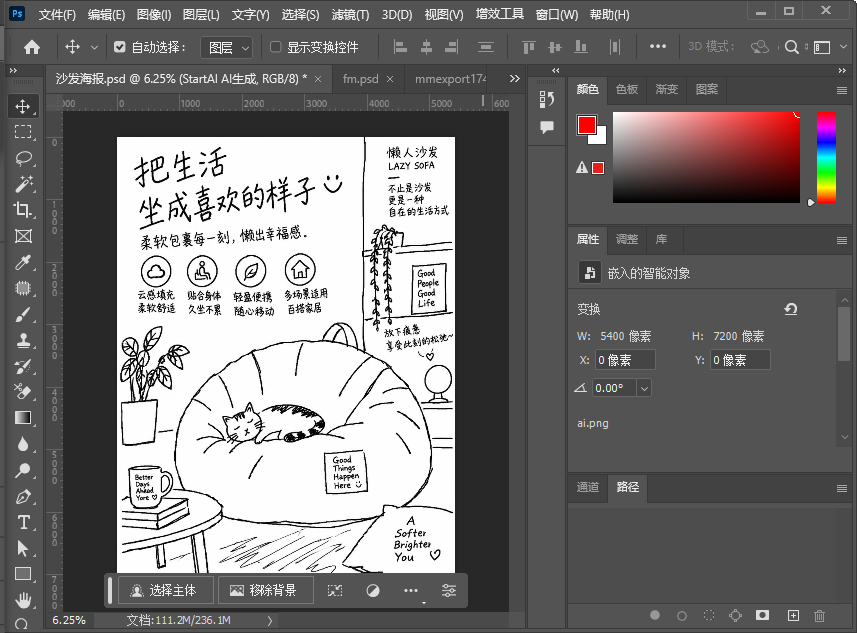Open more options in contextual taskbar

[410, 590]
